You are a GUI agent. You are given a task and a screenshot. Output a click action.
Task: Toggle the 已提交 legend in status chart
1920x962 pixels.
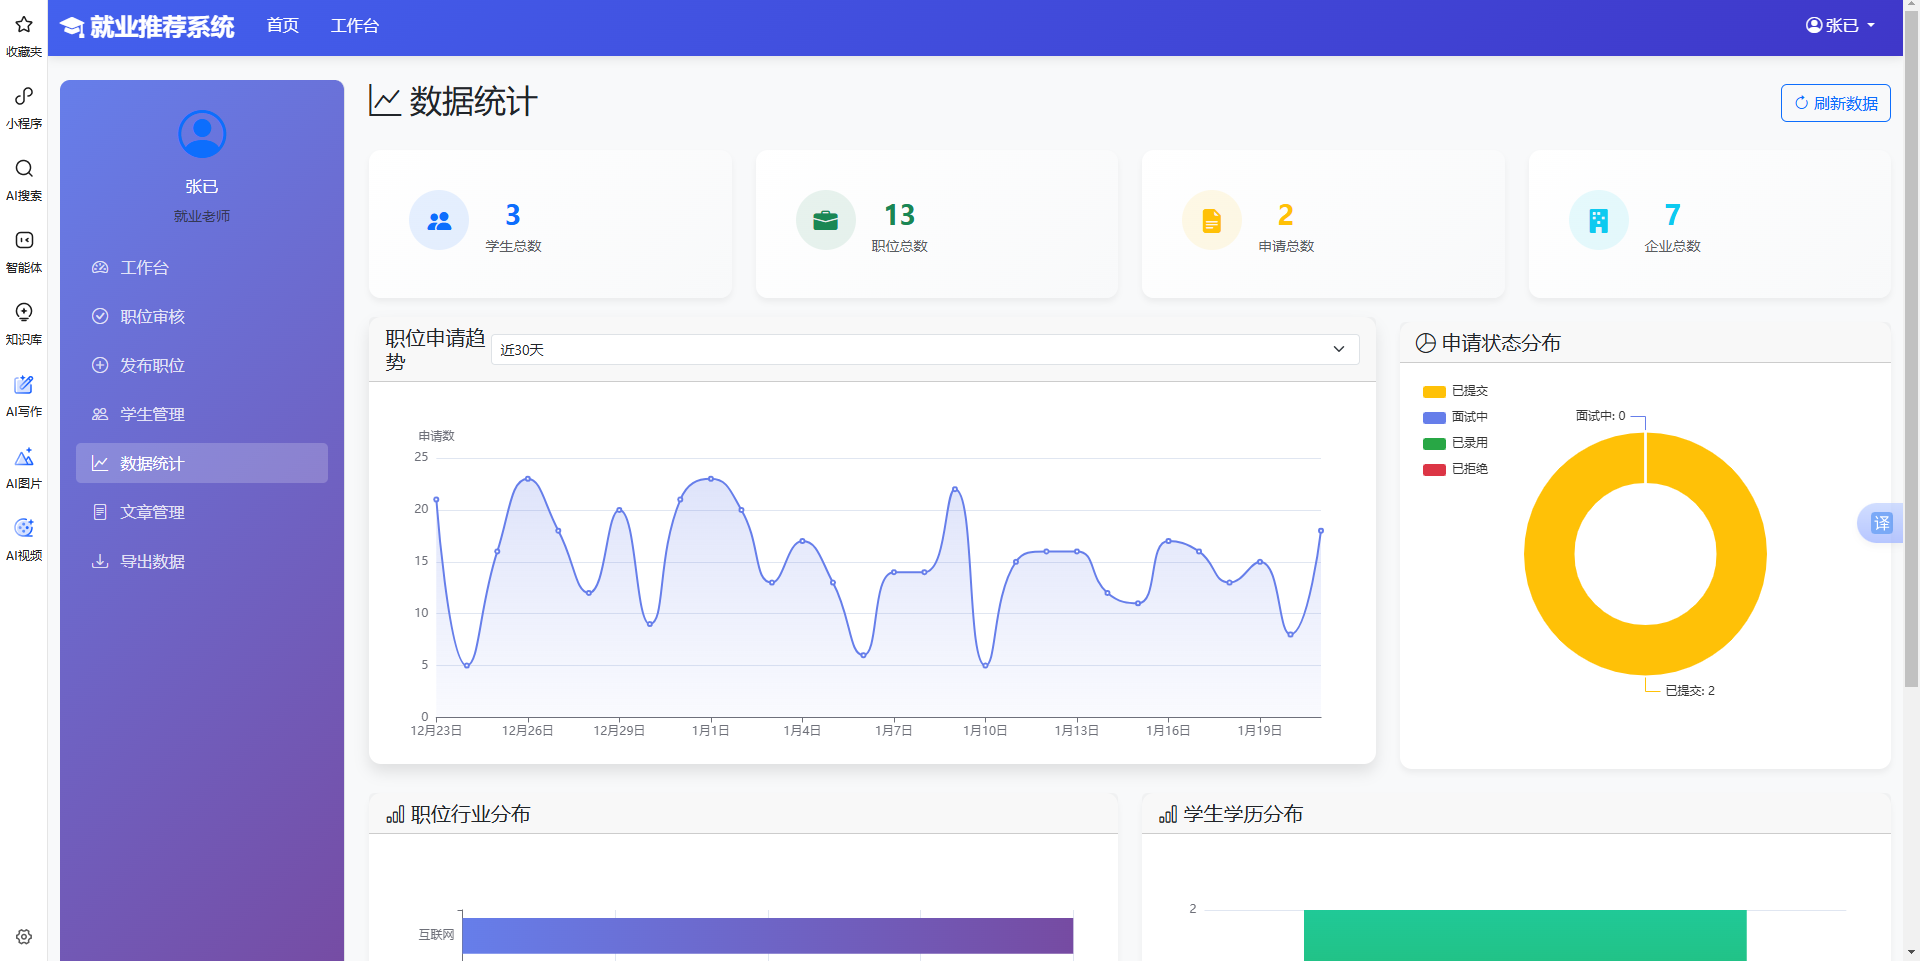click(x=1457, y=391)
